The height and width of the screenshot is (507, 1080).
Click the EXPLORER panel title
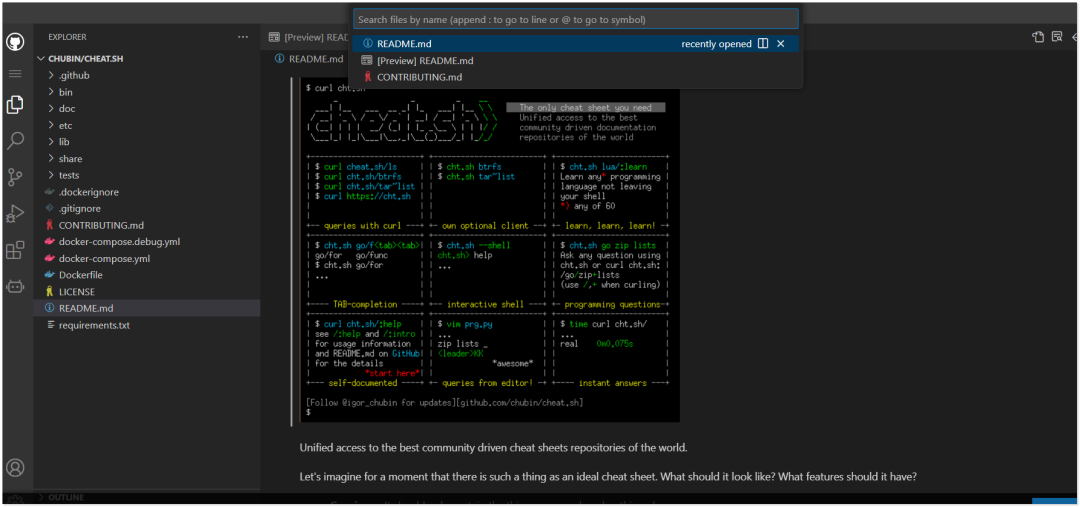coord(68,37)
